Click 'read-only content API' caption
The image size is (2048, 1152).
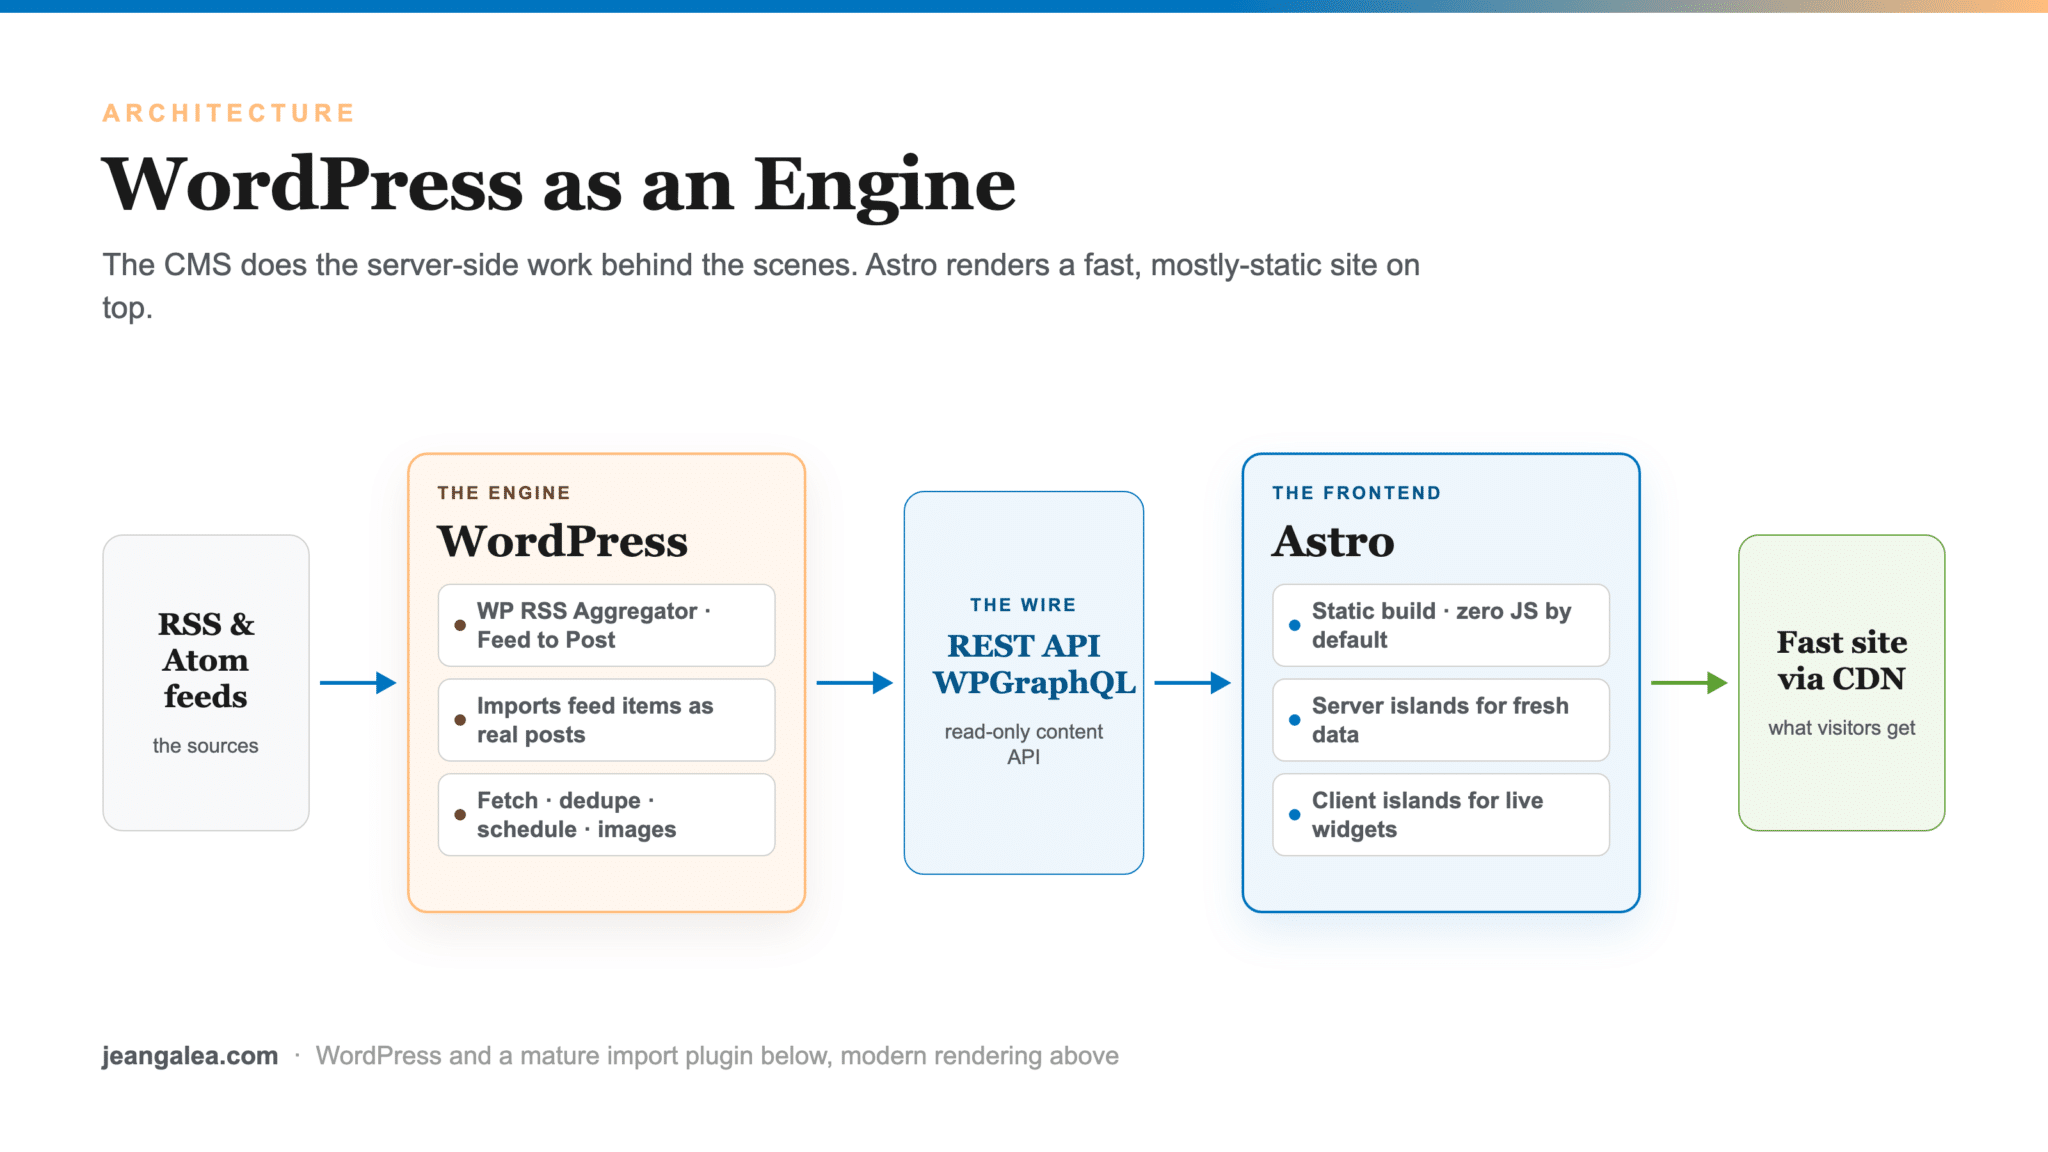[1023, 744]
